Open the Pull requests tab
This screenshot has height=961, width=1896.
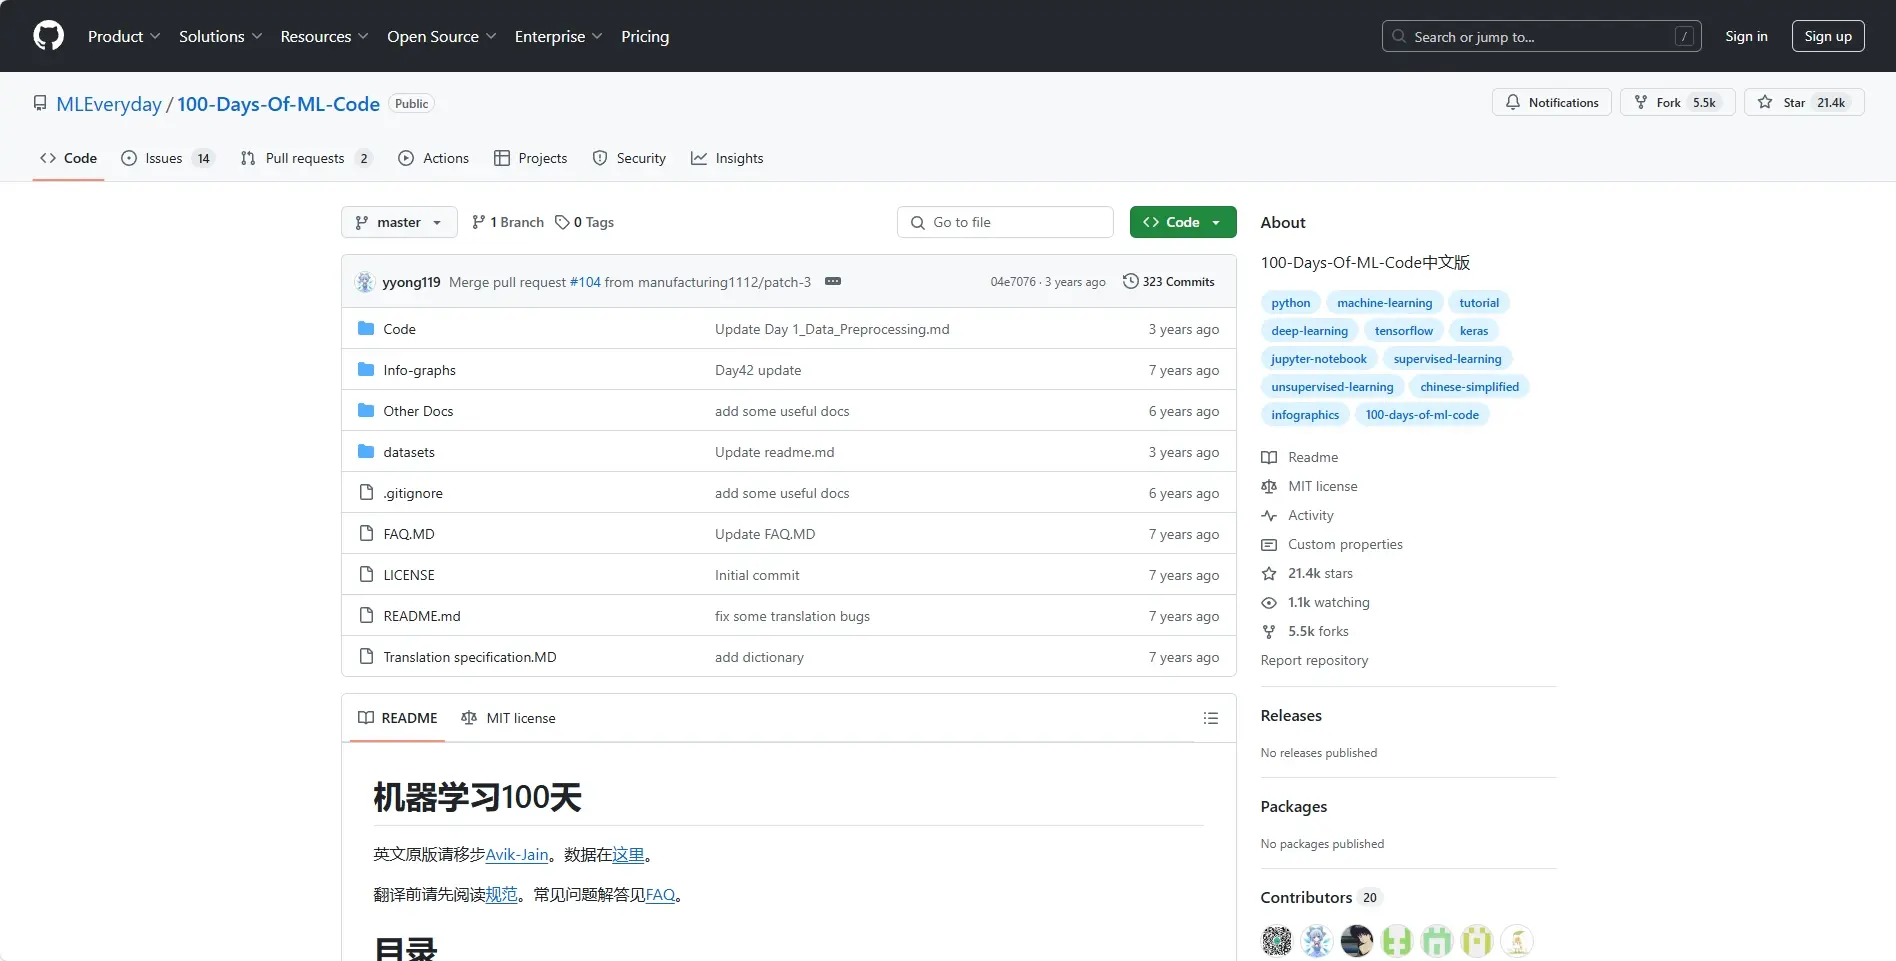[305, 158]
